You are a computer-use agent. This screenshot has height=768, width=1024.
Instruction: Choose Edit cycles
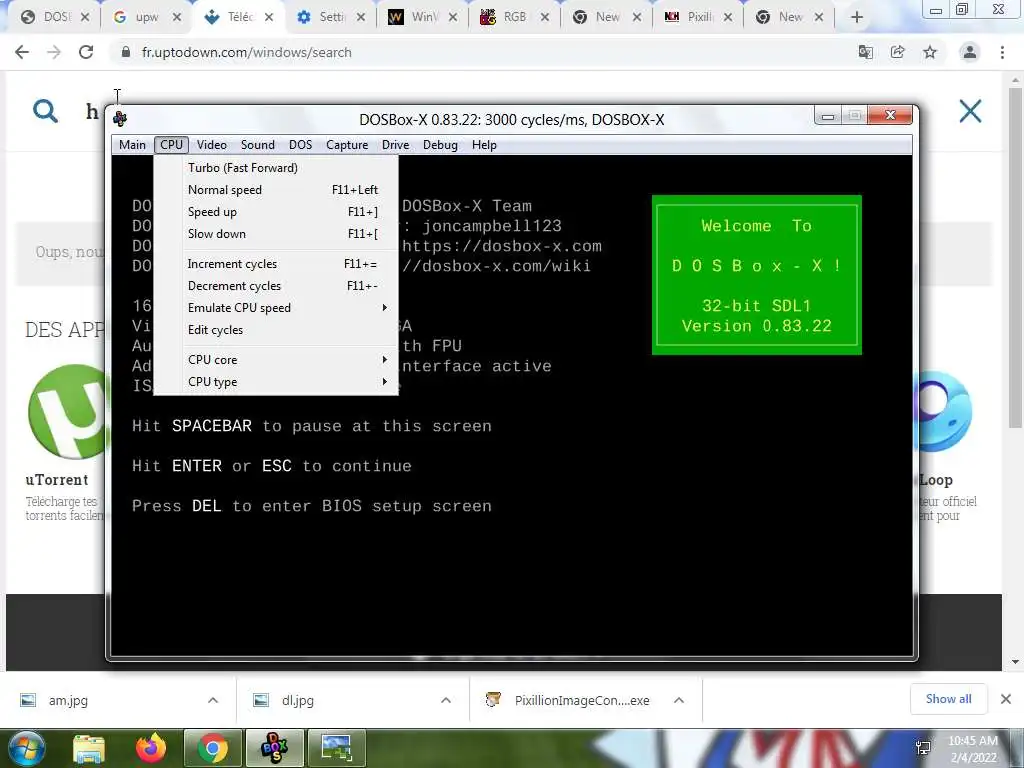(276, 330)
